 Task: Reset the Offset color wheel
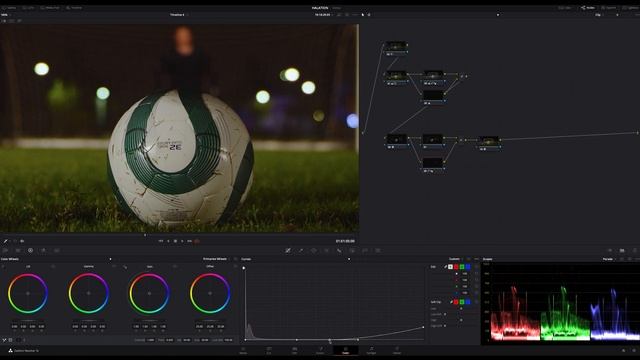tap(235, 267)
